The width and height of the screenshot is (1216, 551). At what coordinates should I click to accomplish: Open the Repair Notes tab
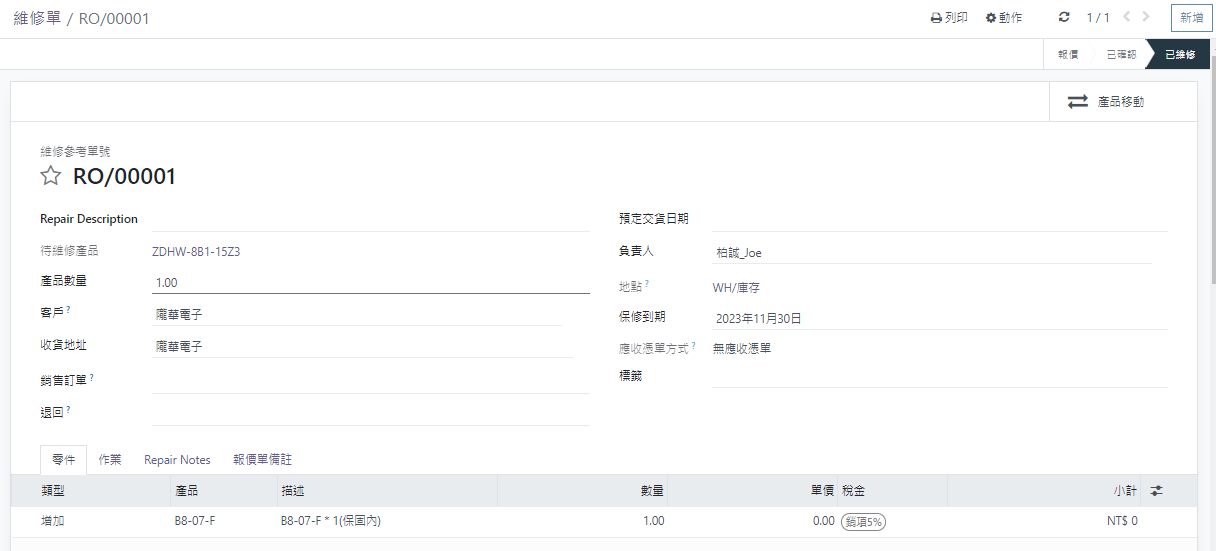[x=177, y=460]
